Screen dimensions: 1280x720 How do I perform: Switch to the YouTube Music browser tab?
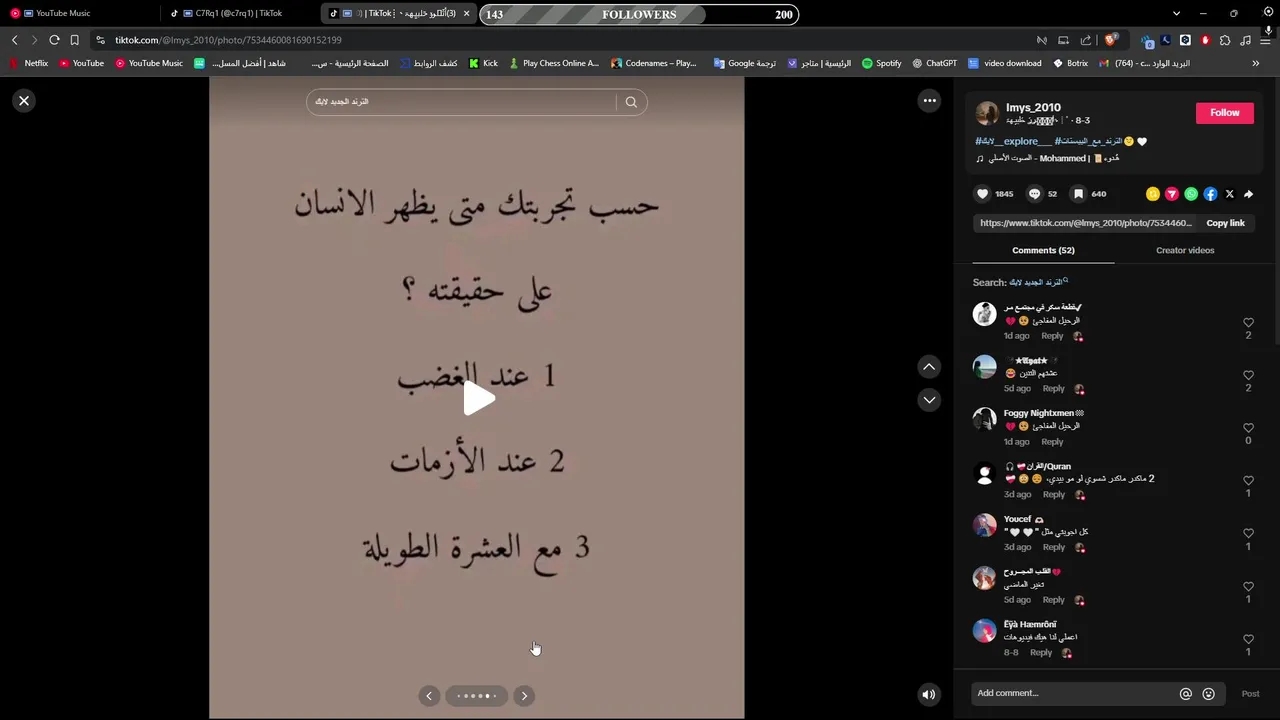click(80, 13)
